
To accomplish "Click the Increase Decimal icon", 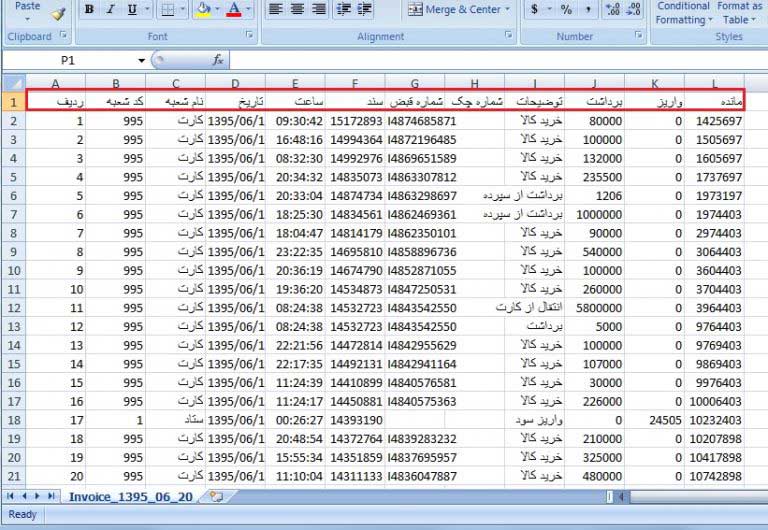I will 612,10.
